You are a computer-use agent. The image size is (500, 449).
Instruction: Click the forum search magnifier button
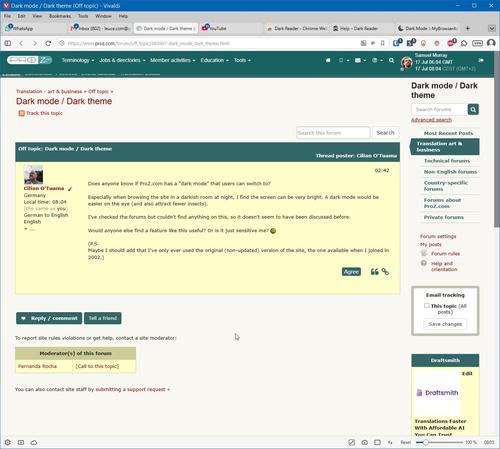[x=473, y=109]
